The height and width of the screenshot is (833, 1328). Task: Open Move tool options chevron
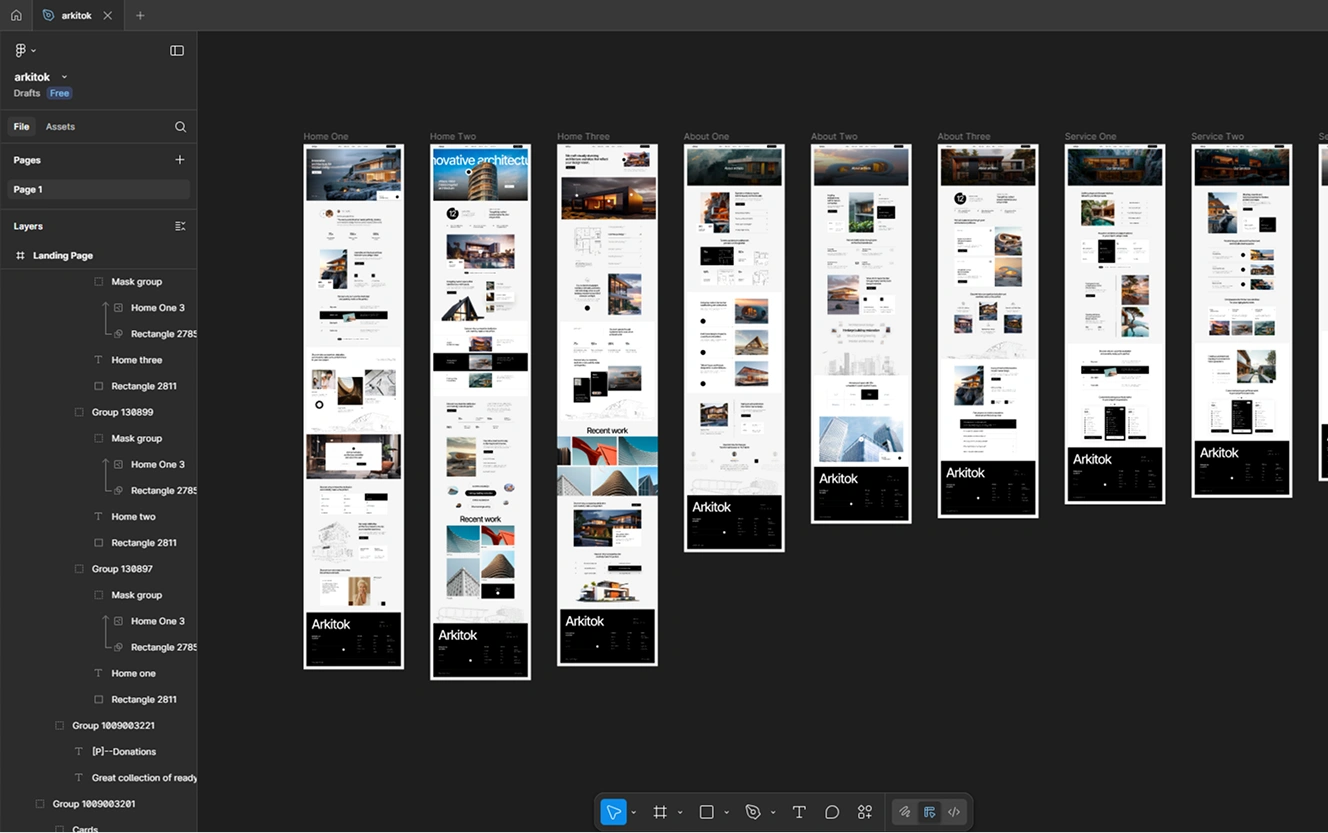pyautogui.click(x=633, y=813)
